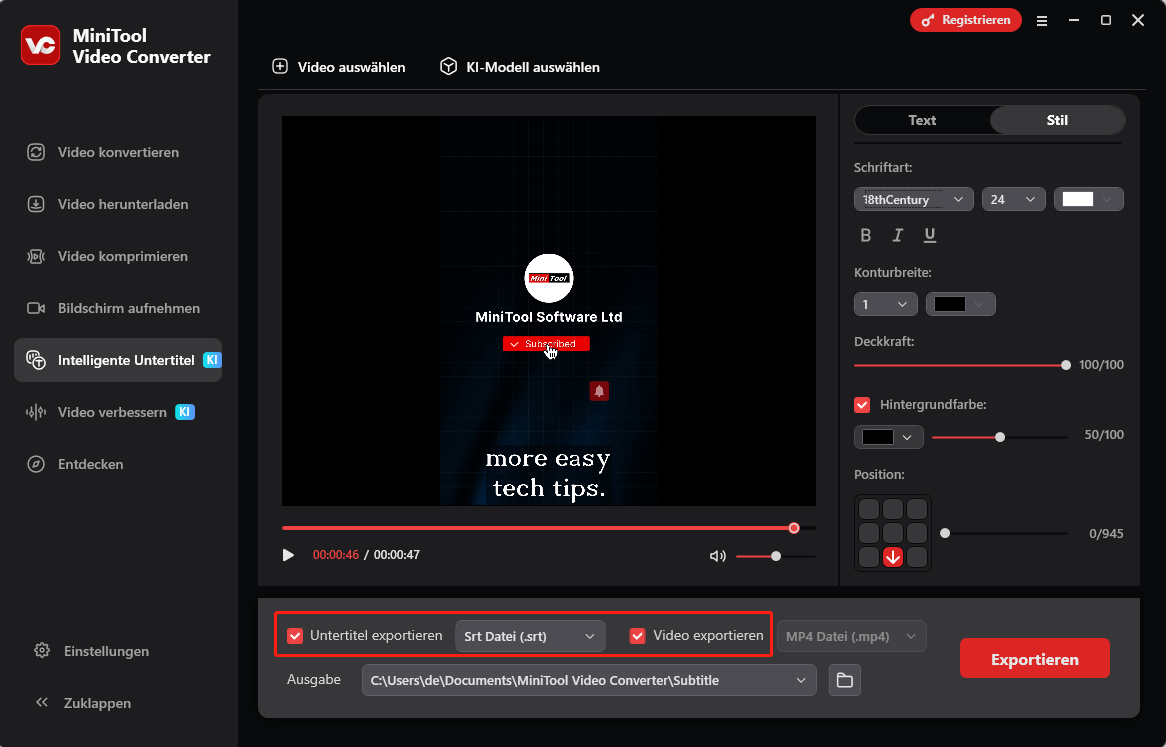Switch to the Stil tab
The image size is (1166, 747).
(1057, 120)
